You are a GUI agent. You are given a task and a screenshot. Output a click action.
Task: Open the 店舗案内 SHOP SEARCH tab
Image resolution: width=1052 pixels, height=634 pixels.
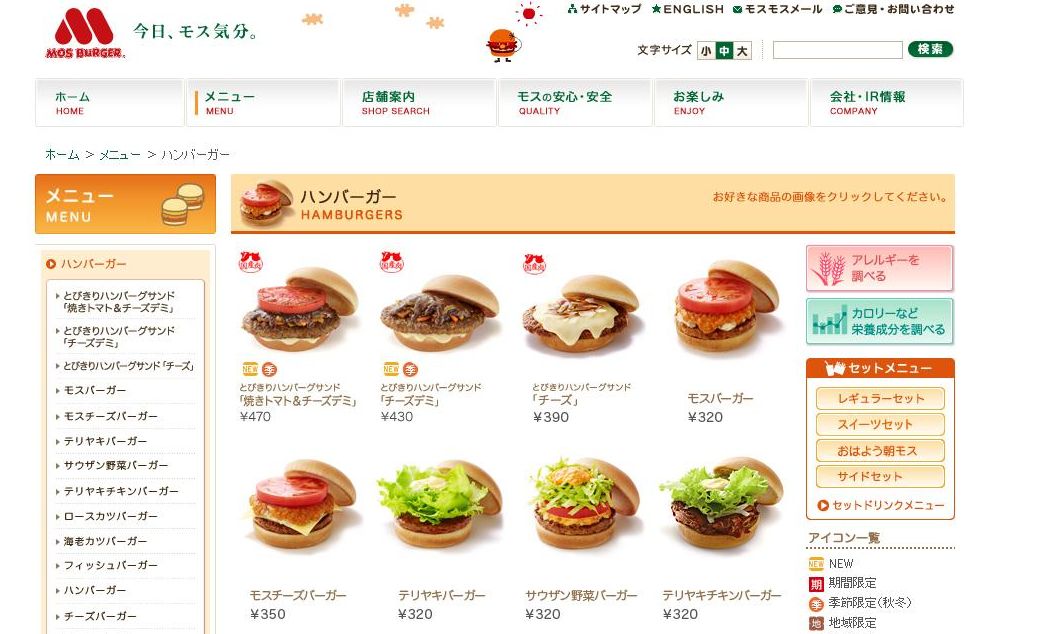pyautogui.click(x=419, y=103)
